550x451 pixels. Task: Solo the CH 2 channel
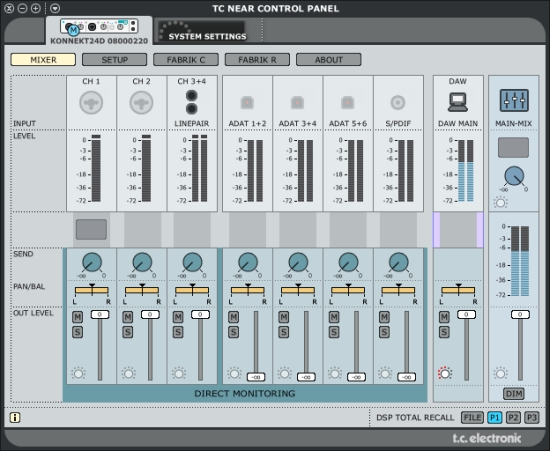tap(128, 332)
